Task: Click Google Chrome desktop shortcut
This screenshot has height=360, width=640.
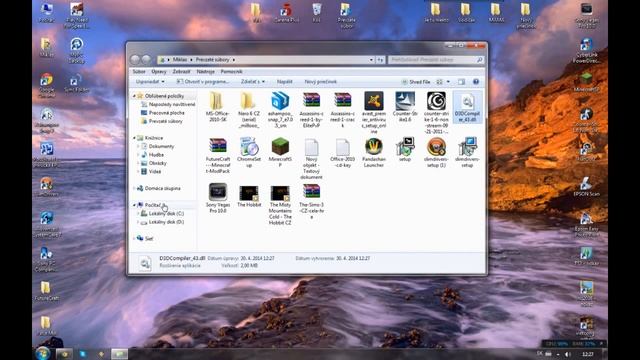Action: coord(47,86)
